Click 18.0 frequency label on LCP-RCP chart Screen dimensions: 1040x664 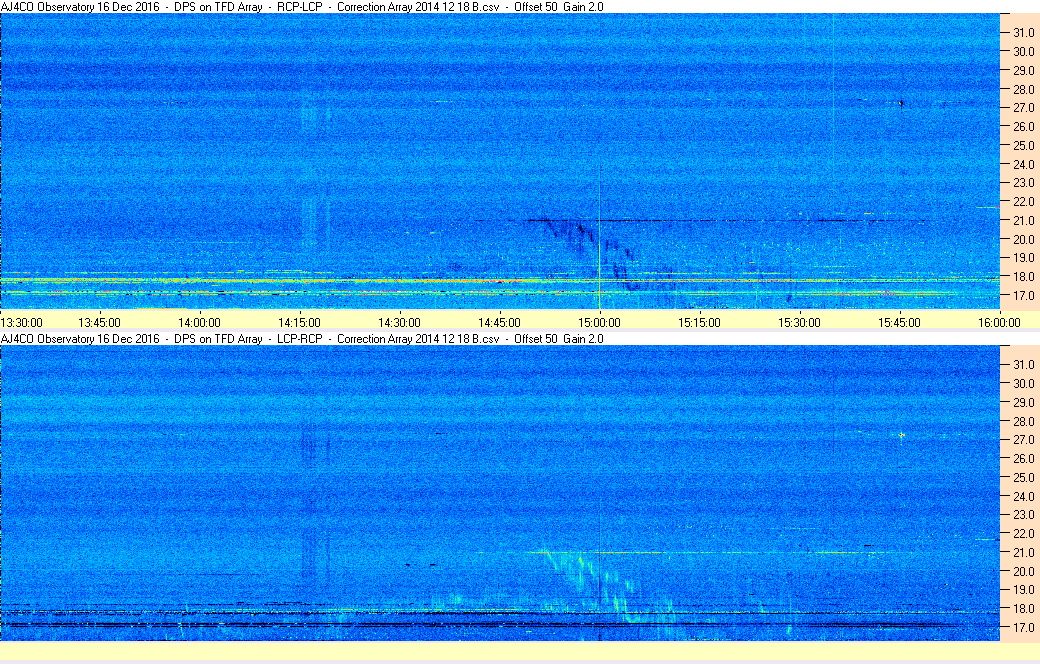click(x=1023, y=608)
